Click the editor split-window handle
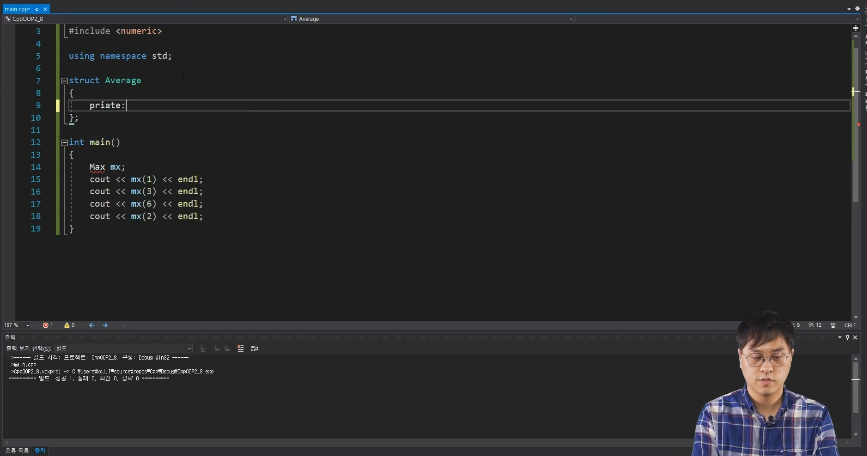 coord(855,28)
